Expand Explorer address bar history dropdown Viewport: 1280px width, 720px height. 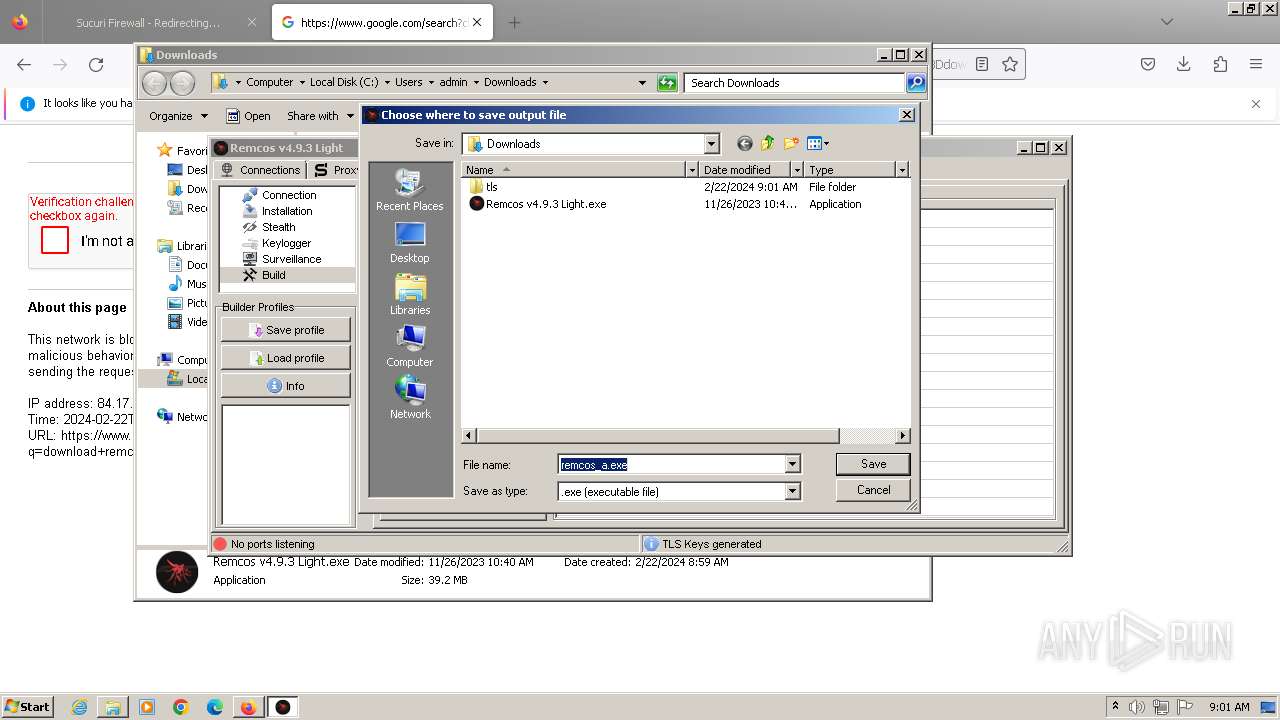click(x=642, y=83)
